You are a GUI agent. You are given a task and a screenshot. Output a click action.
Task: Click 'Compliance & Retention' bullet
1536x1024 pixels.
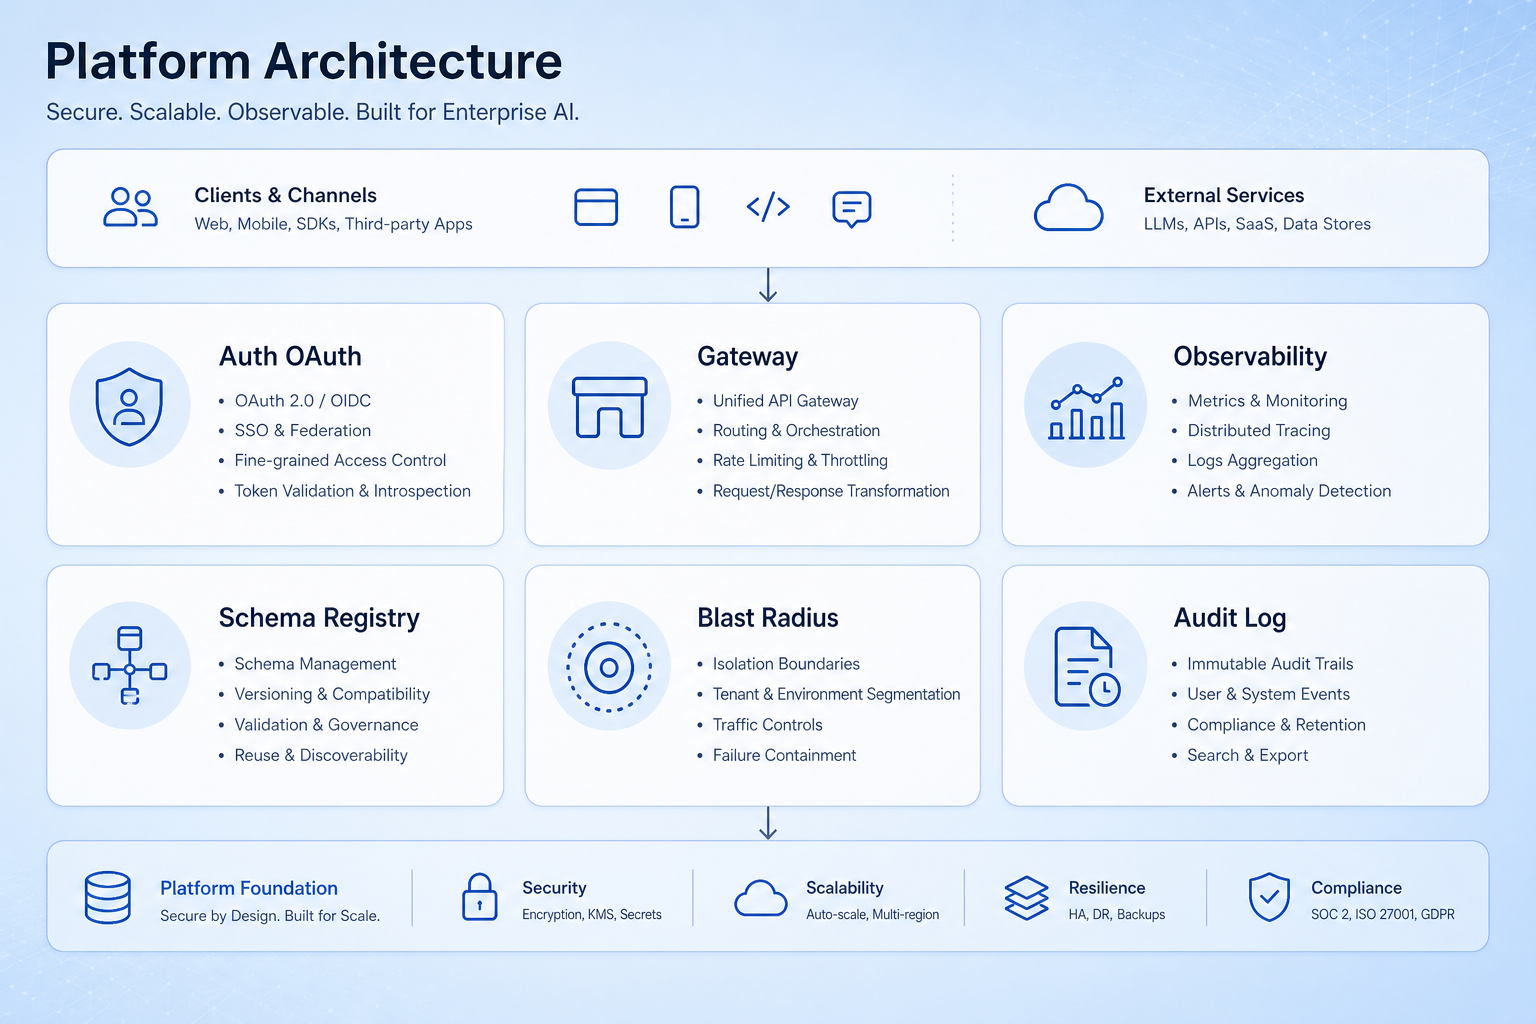point(1276,725)
